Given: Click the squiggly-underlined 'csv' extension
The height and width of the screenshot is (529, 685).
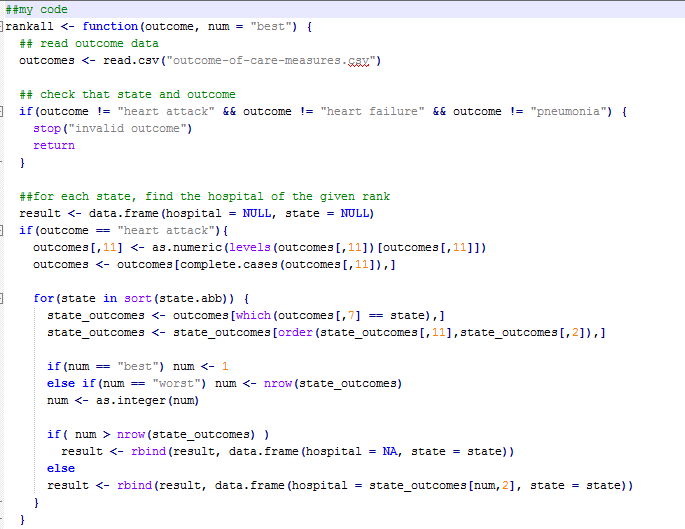Looking at the screenshot, I should (x=358, y=62).
